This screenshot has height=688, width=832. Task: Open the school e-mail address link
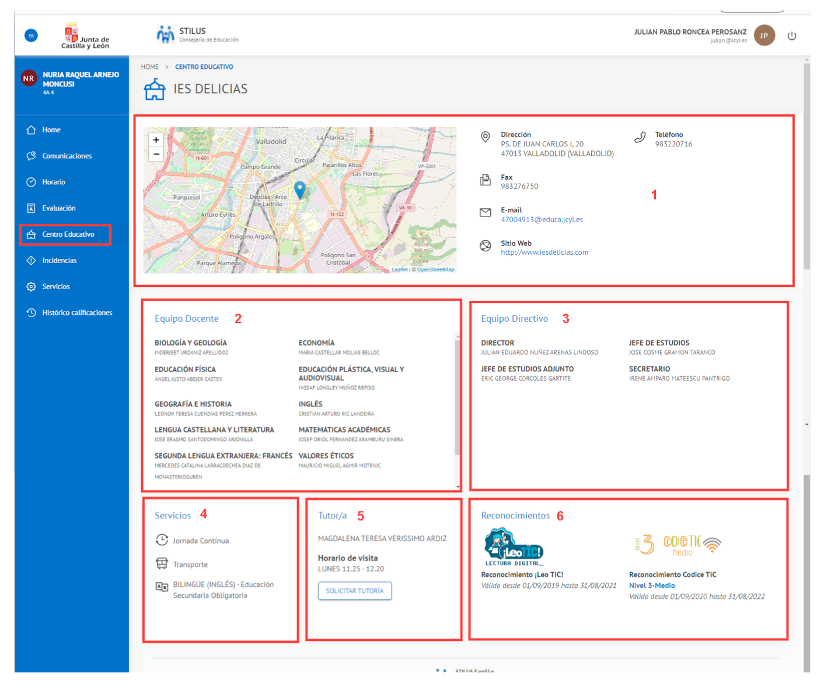541,219
